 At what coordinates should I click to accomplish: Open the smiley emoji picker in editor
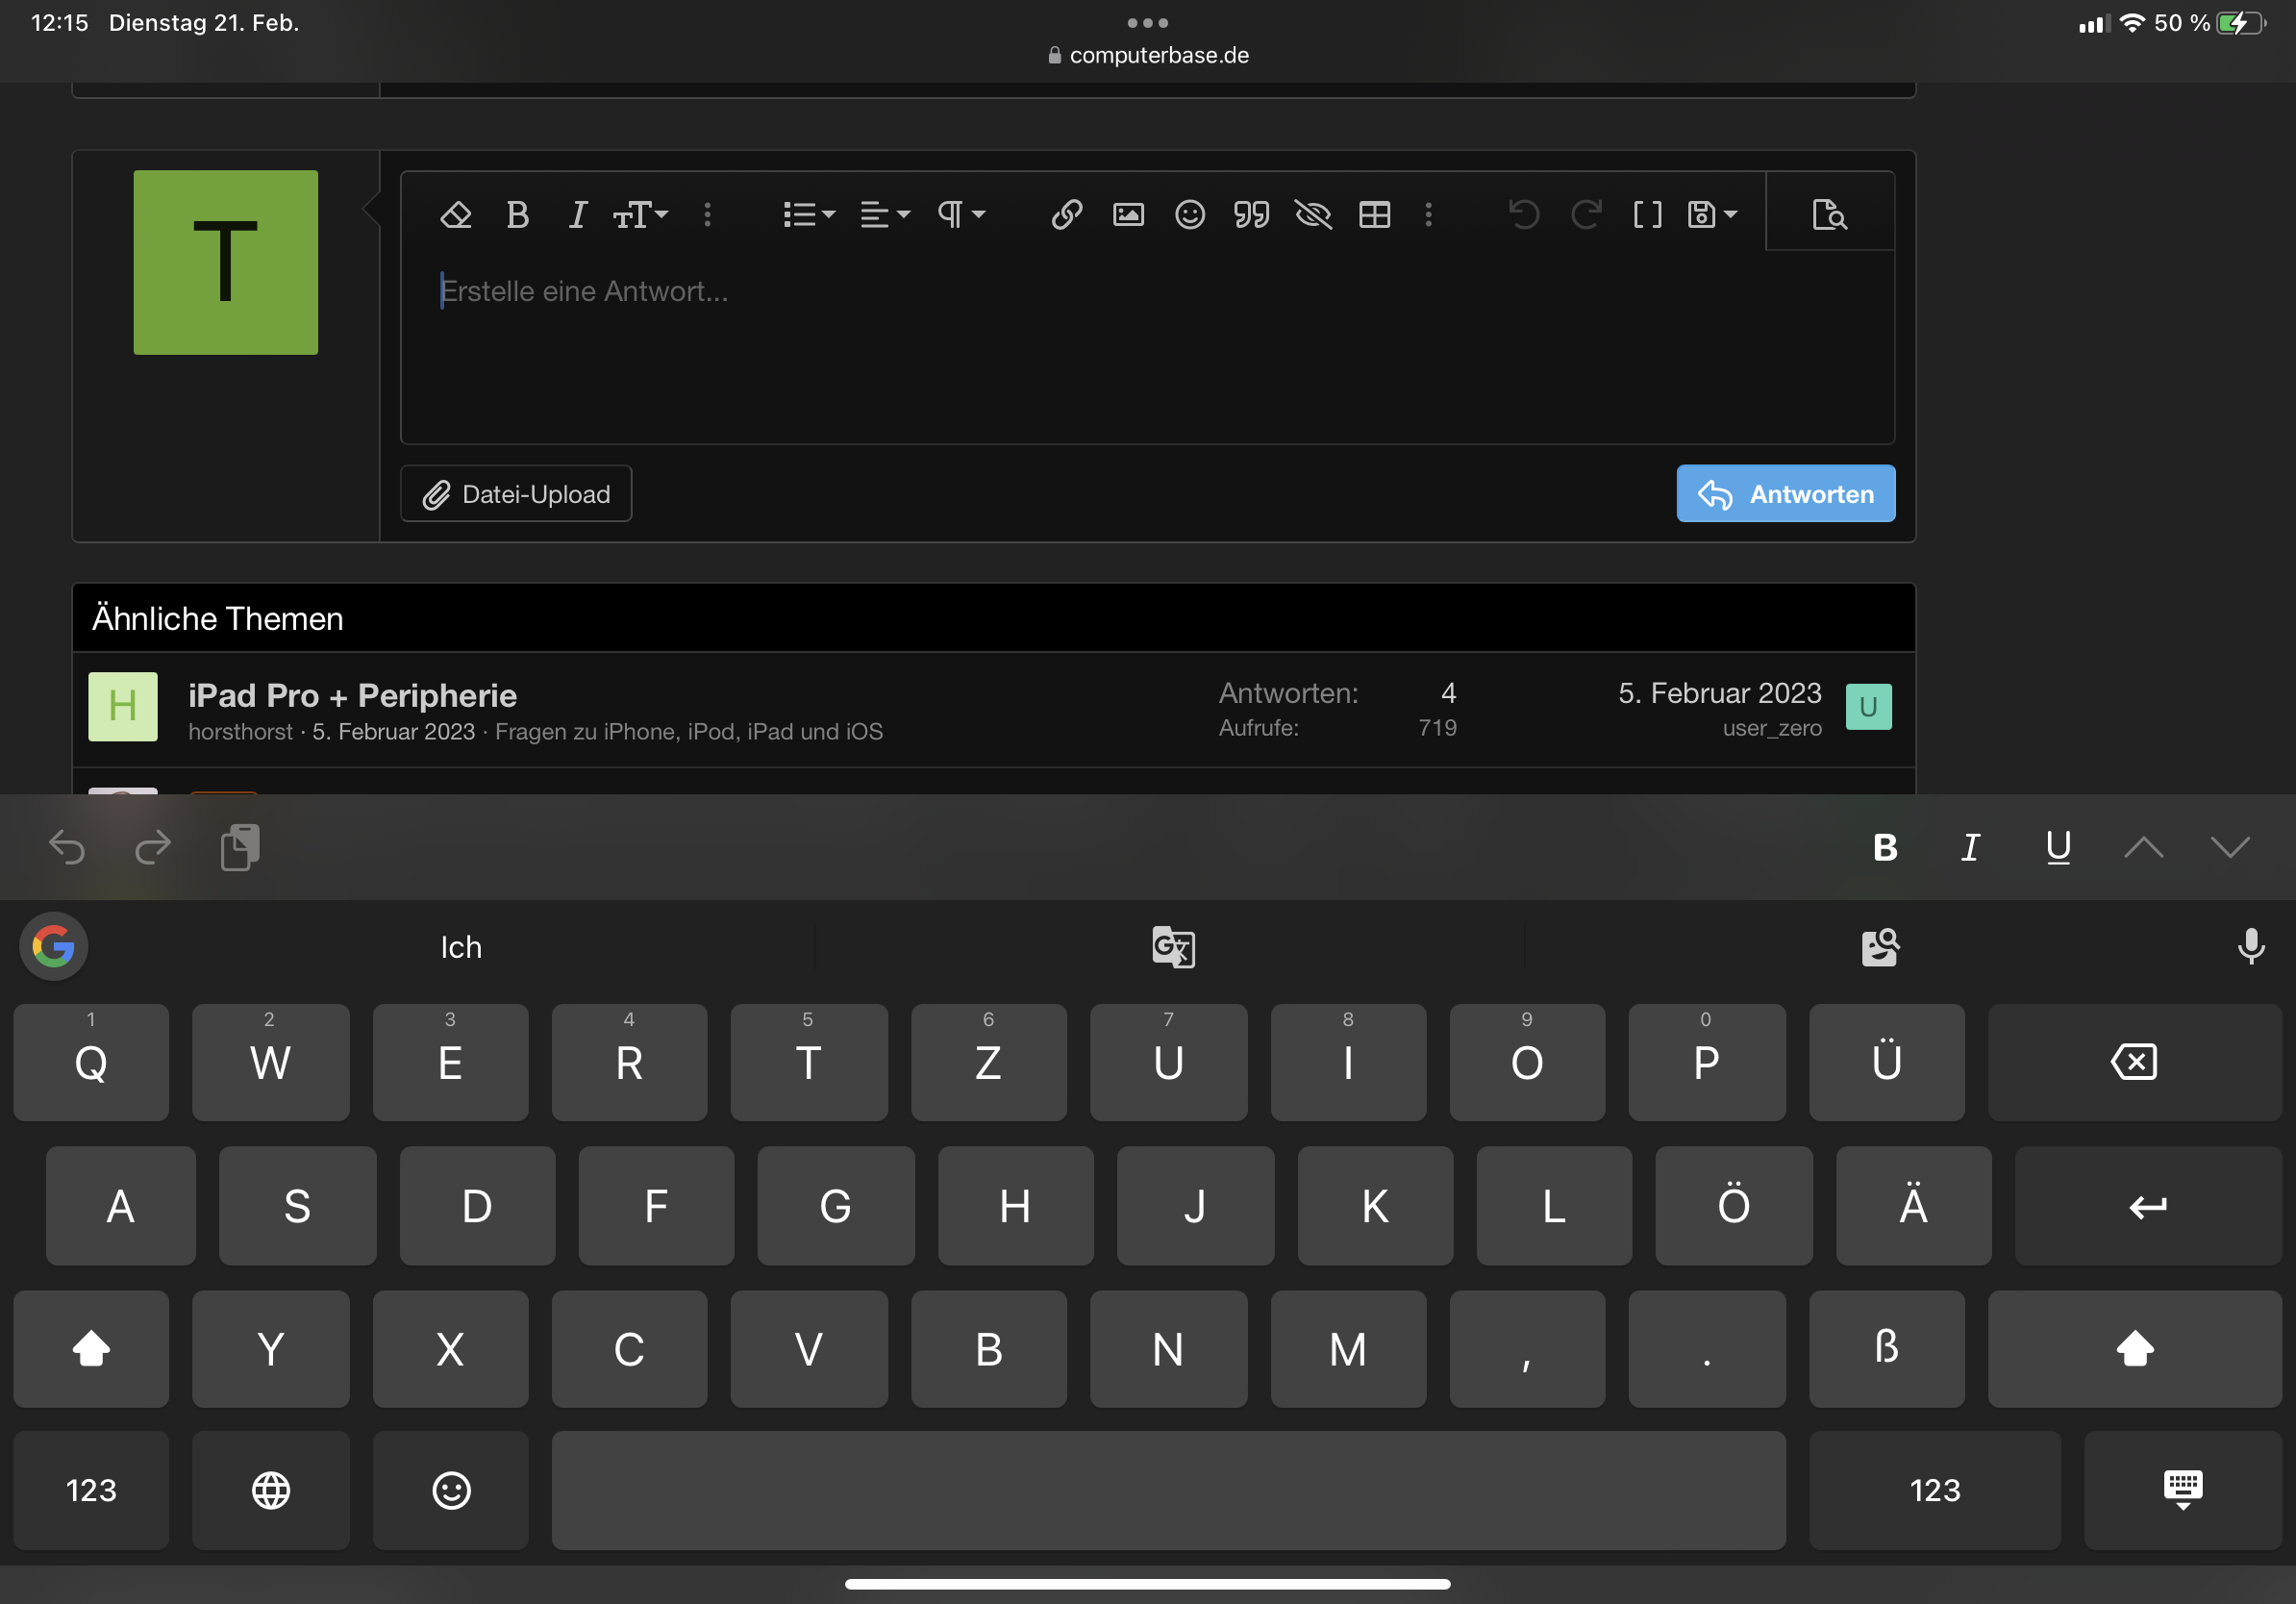1189,215
